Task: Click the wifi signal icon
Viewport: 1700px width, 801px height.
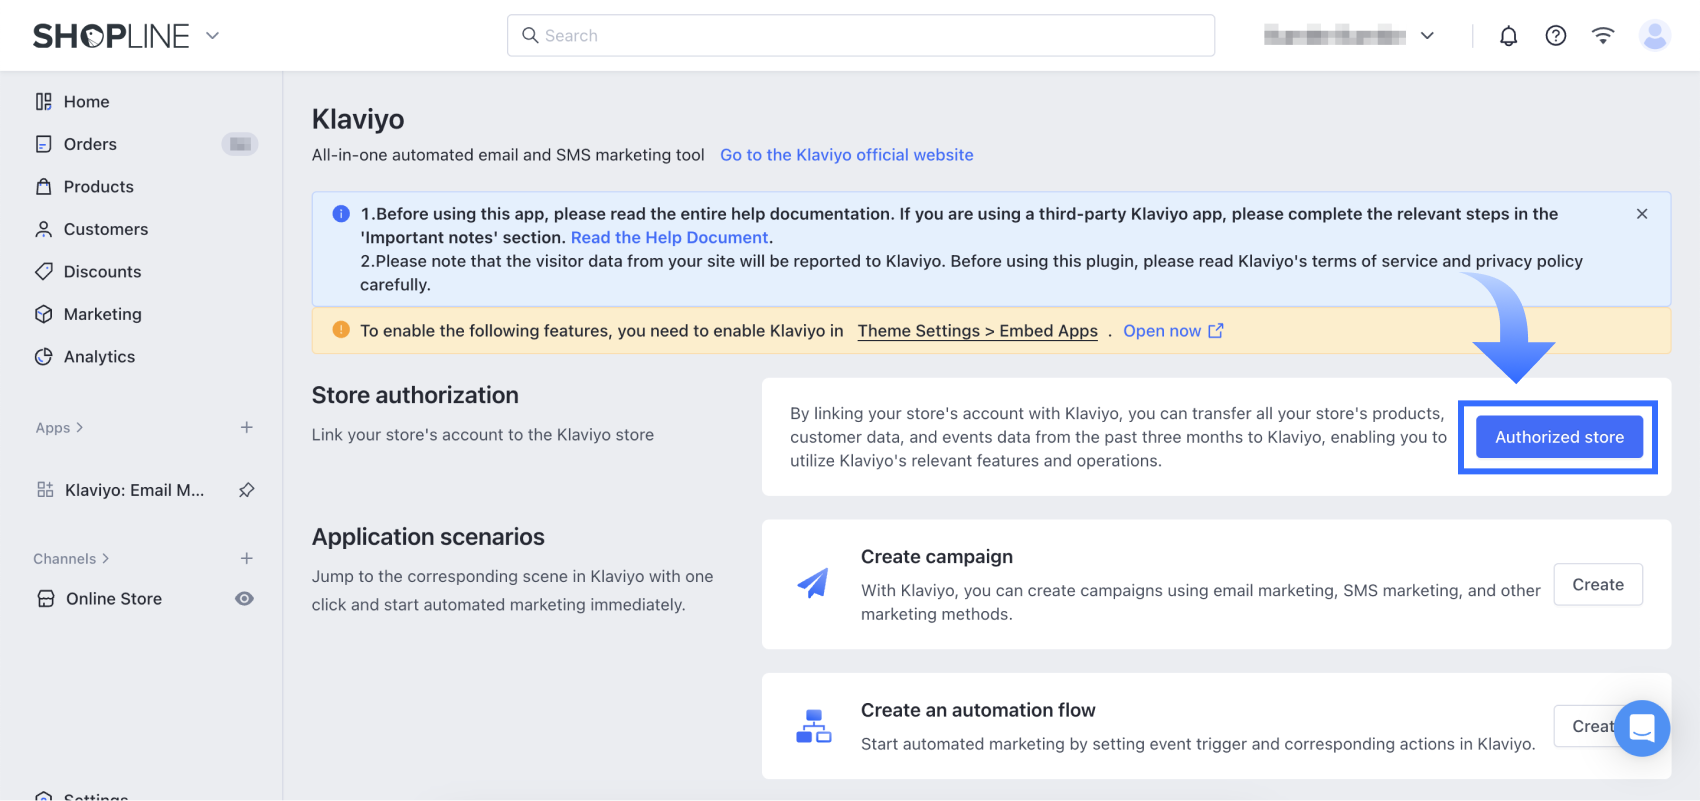Action: click(1603, 36)
